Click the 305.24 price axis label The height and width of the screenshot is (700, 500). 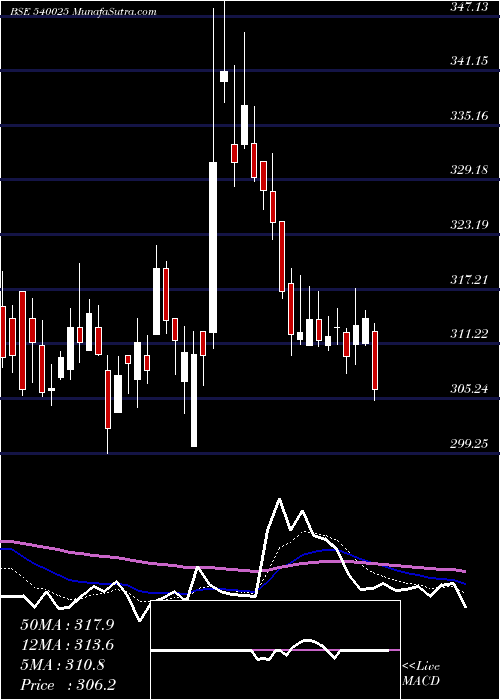pyautogui.click(x=469, y=389)
